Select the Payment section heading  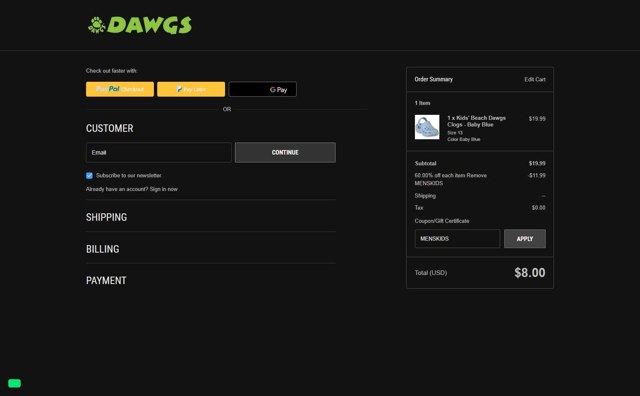click(106, 280)
